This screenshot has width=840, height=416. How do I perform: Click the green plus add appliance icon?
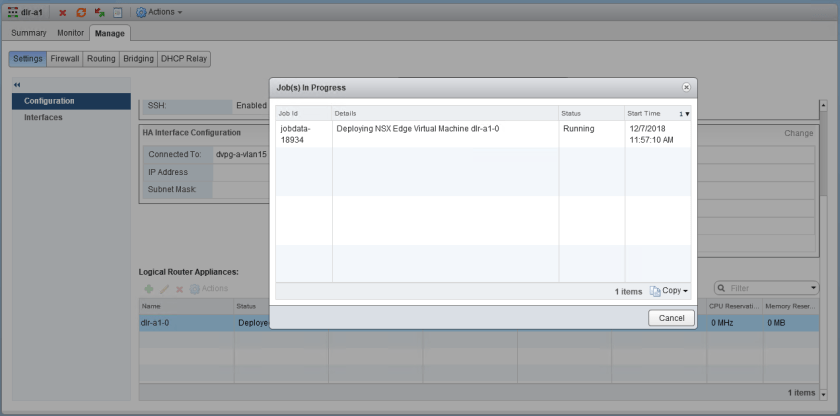click(148, 288)
